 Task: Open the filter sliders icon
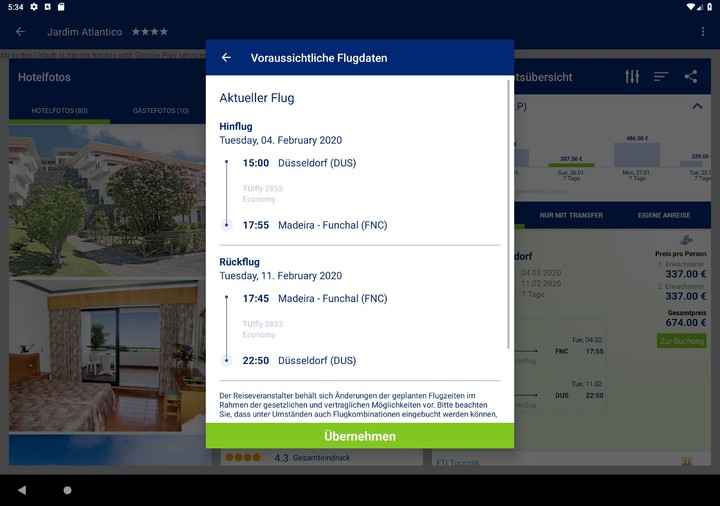pyautogui.click(x=632, y=77)
